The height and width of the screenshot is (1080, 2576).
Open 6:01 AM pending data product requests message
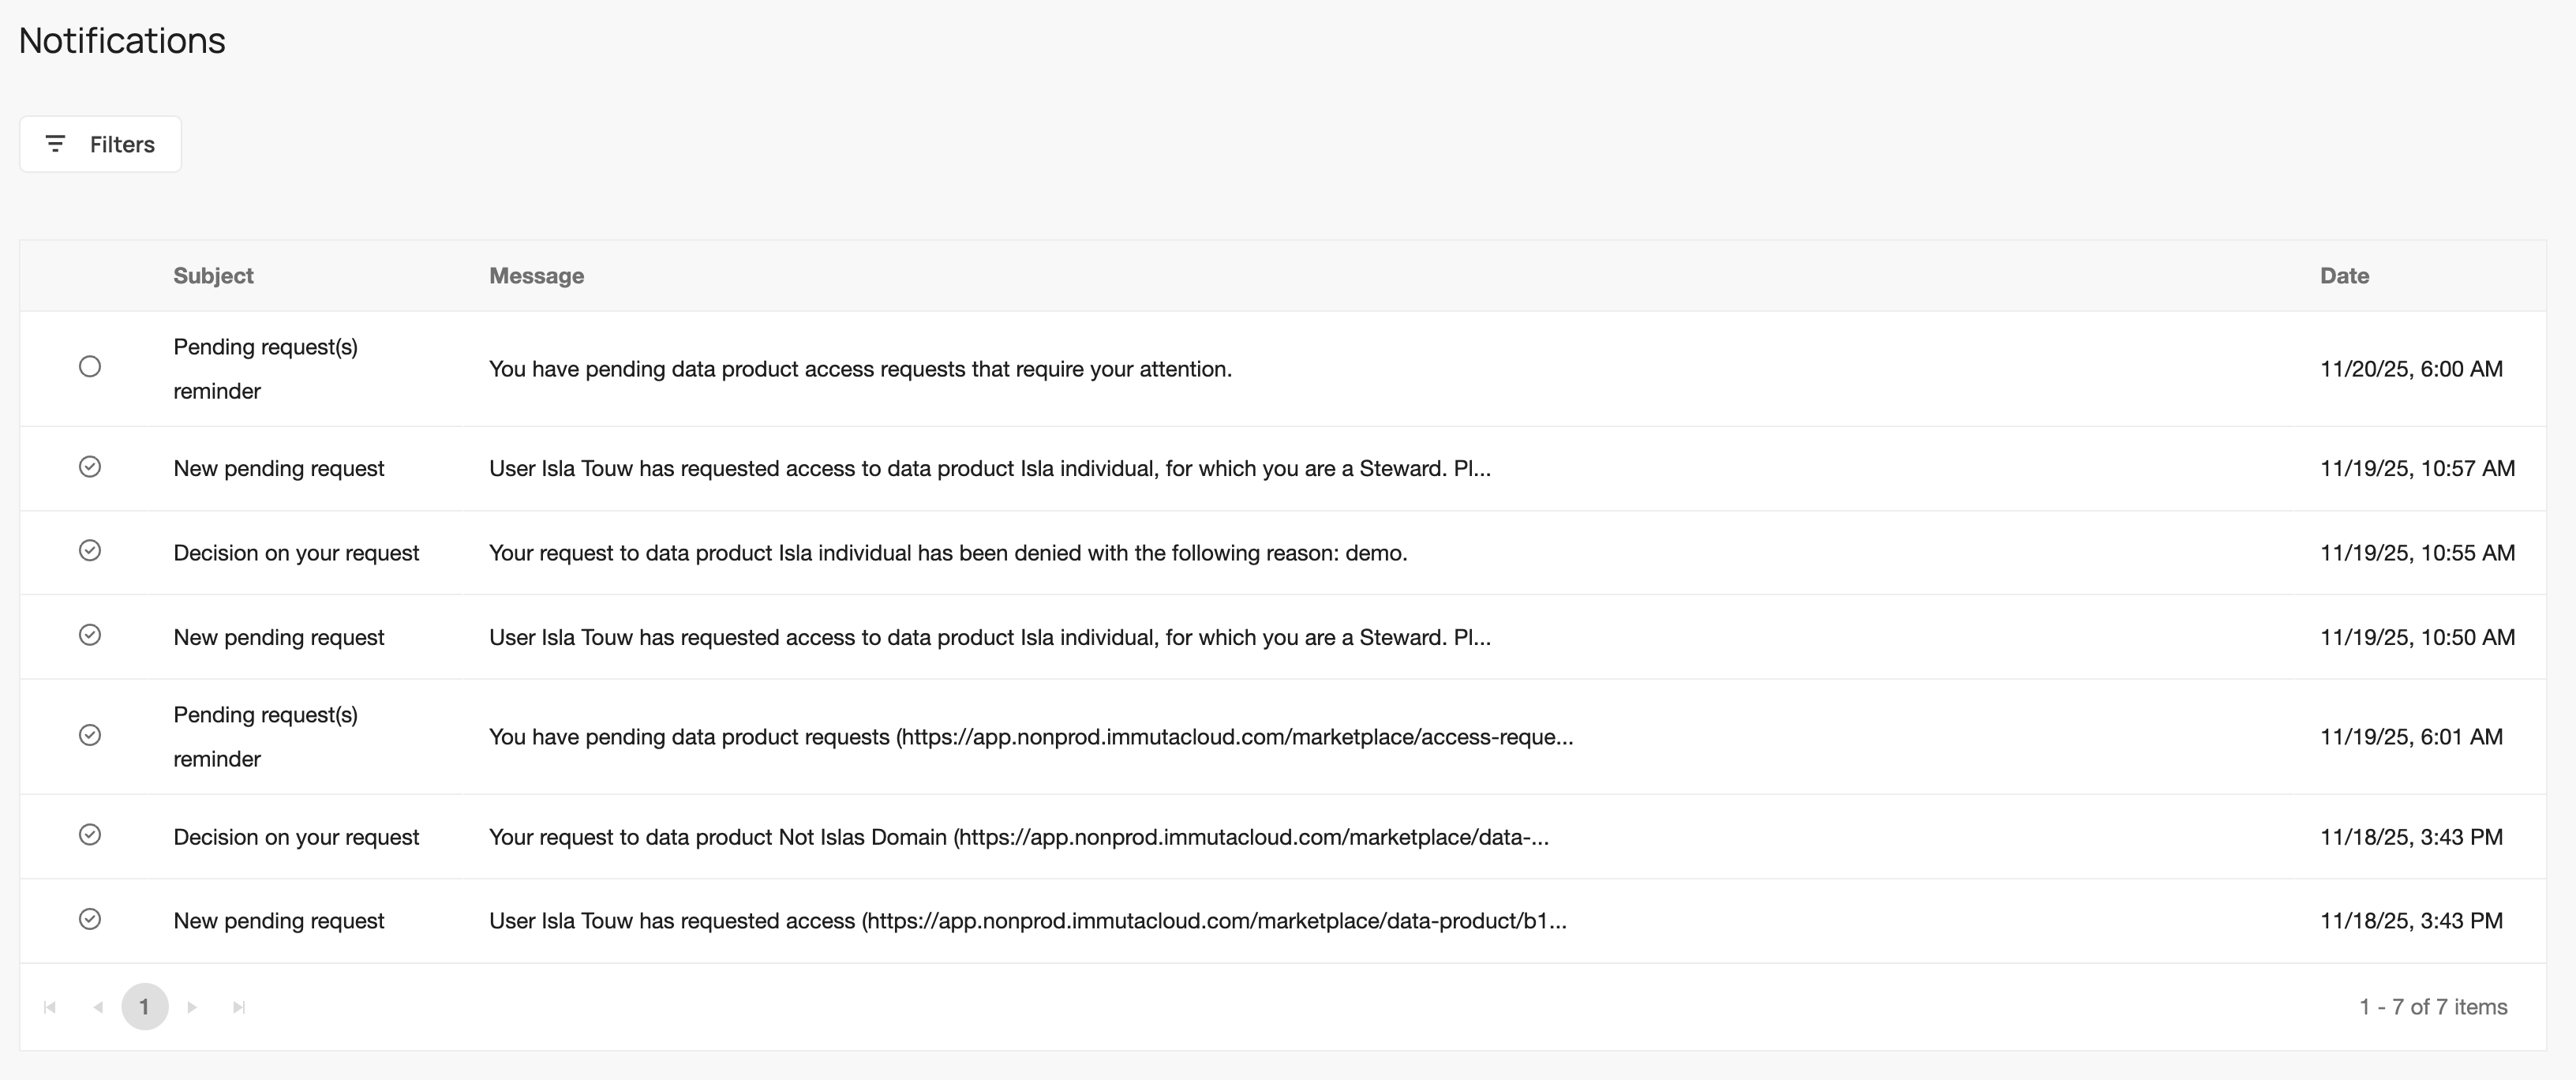(x=1030, y=737)
